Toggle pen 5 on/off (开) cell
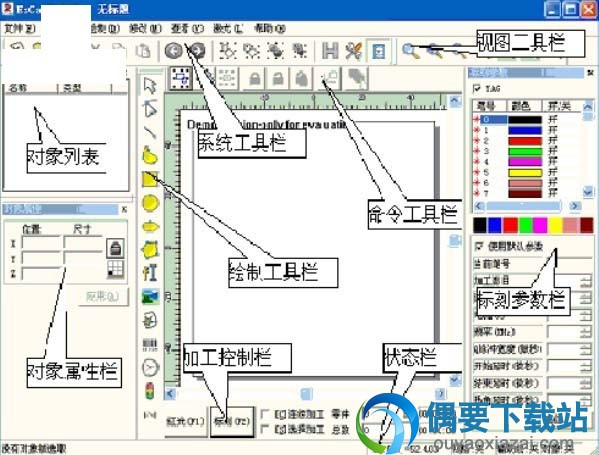Image resolution: width=599 pixels, height=455 pixels. click(553, 172)
